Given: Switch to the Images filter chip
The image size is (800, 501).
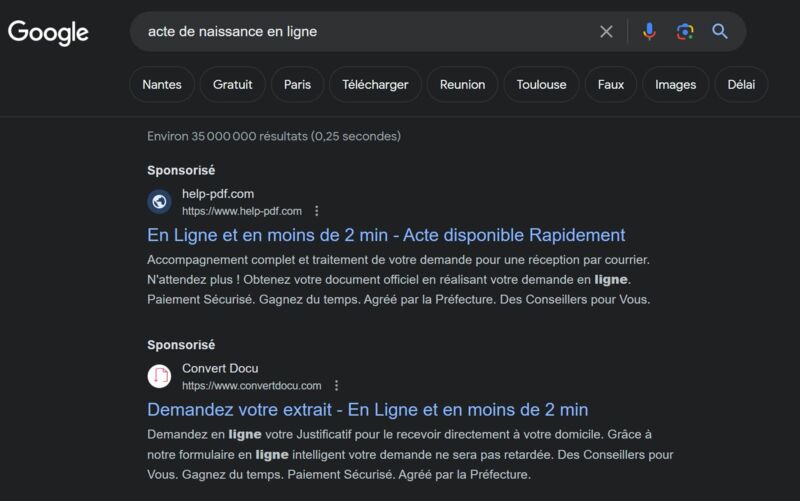Looking at the screenshot, I should click(x=676, y=85).
